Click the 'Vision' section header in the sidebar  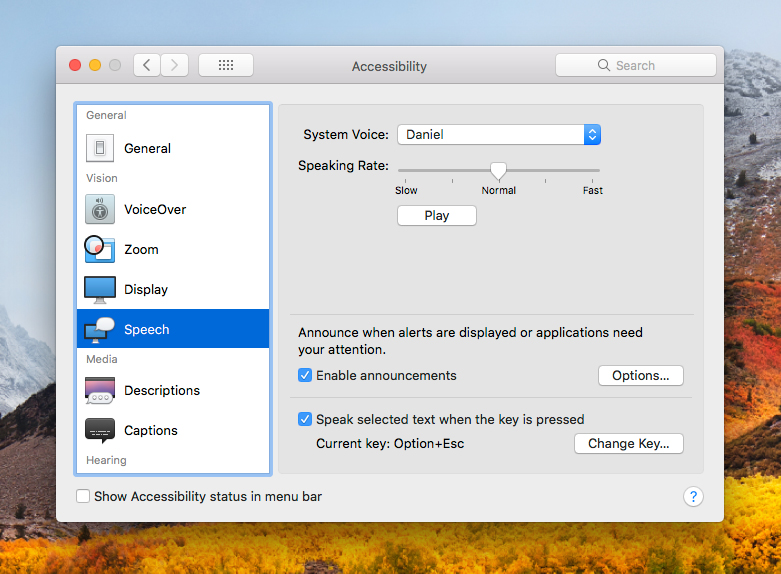point(102,178)
